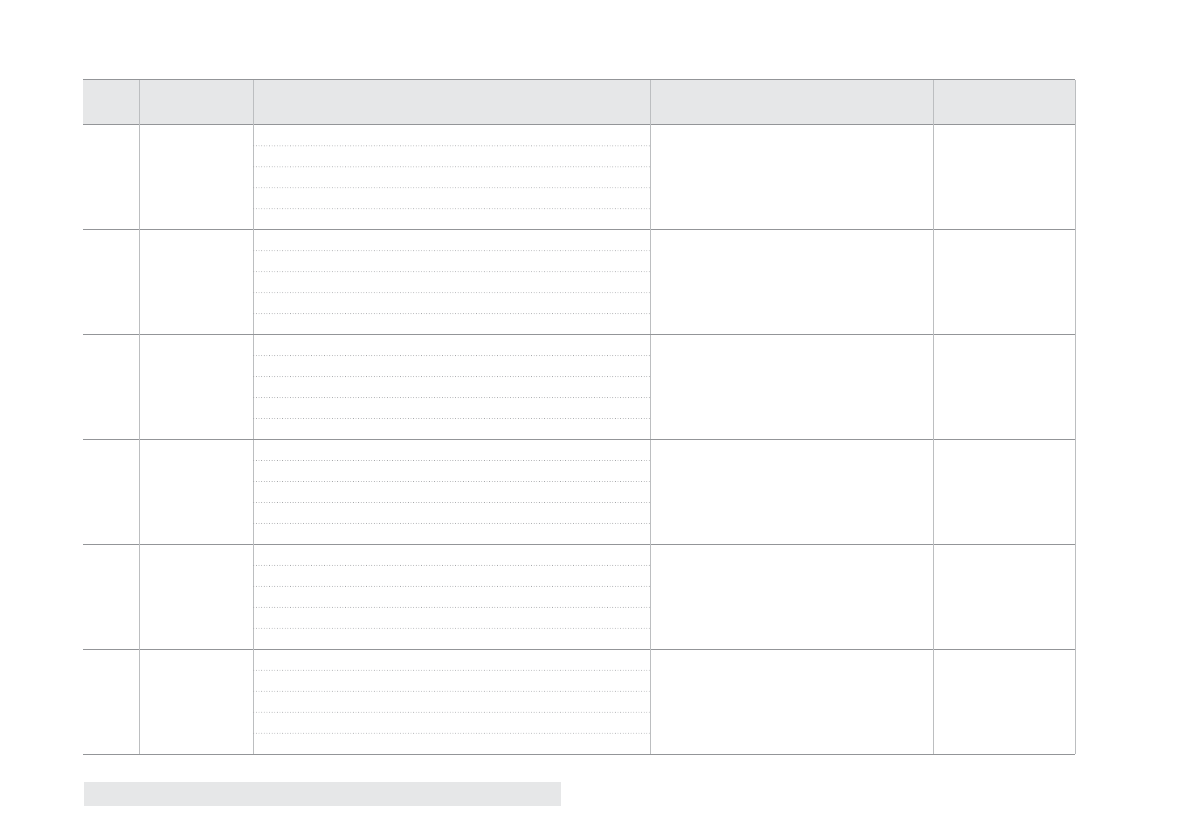Screen dimensions: 1191x839
Task: Click the second-column cell in row three
Action: [x=196, y=387]
